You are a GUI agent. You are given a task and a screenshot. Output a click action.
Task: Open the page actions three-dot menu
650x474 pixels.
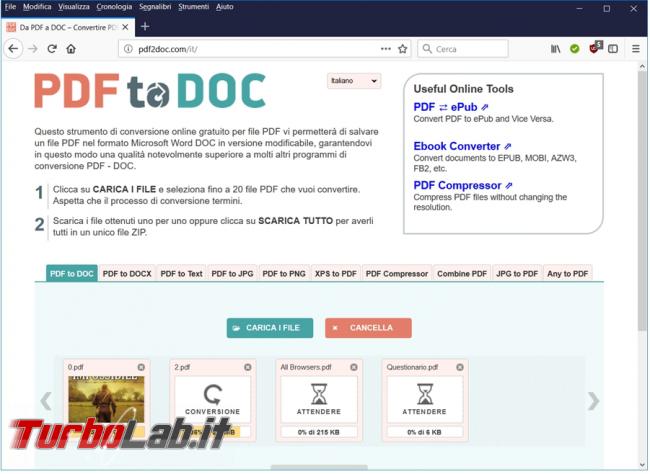click(386, 49)
